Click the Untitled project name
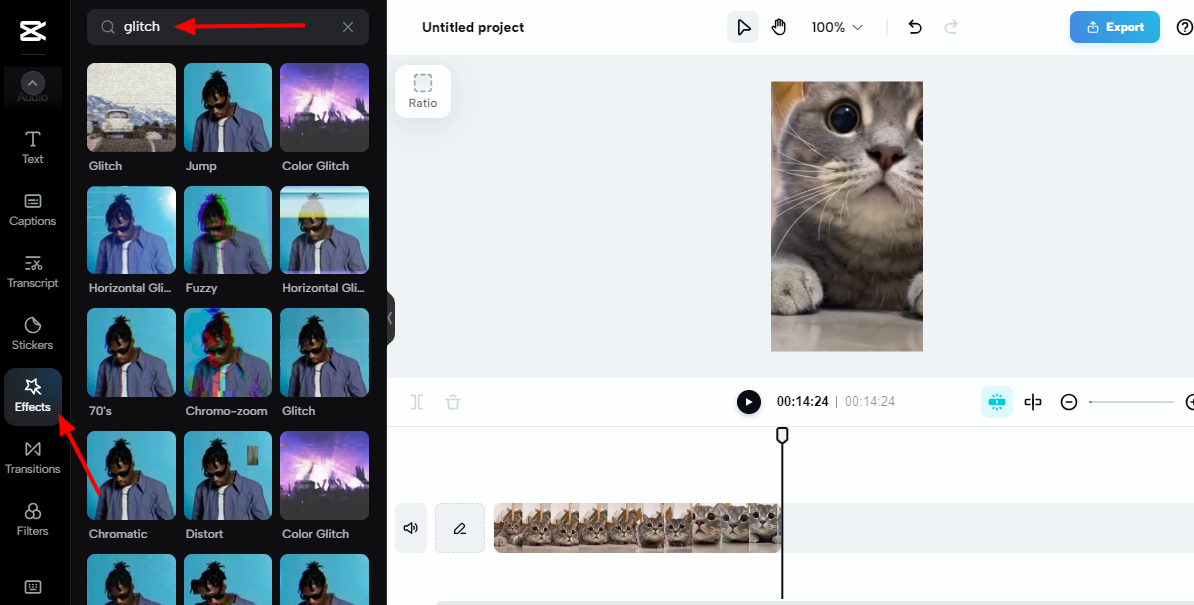Viewport: 1194px width, 605px height. (473, 27)
